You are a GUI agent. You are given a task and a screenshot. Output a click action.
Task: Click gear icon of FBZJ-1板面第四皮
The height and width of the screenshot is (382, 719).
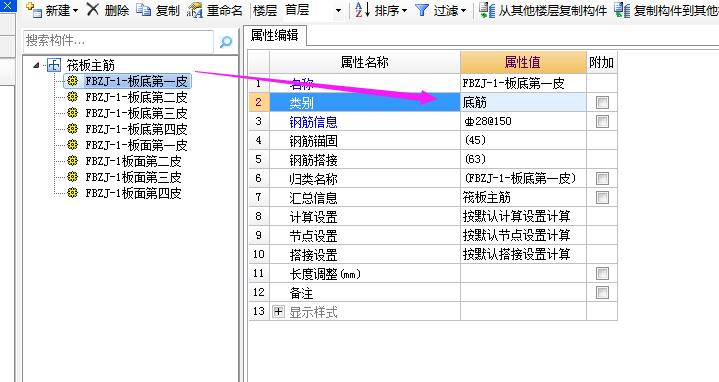pos(72,193)
